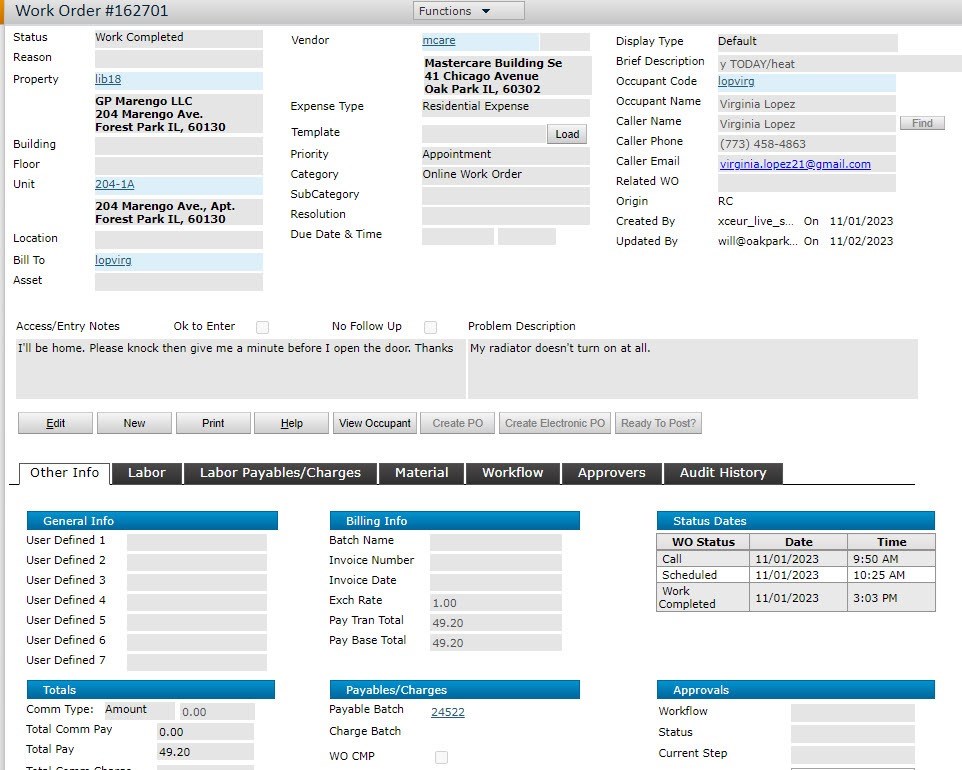Open the Audit History tab
Screen dimensions: 962x770
[x=723, y=472]
